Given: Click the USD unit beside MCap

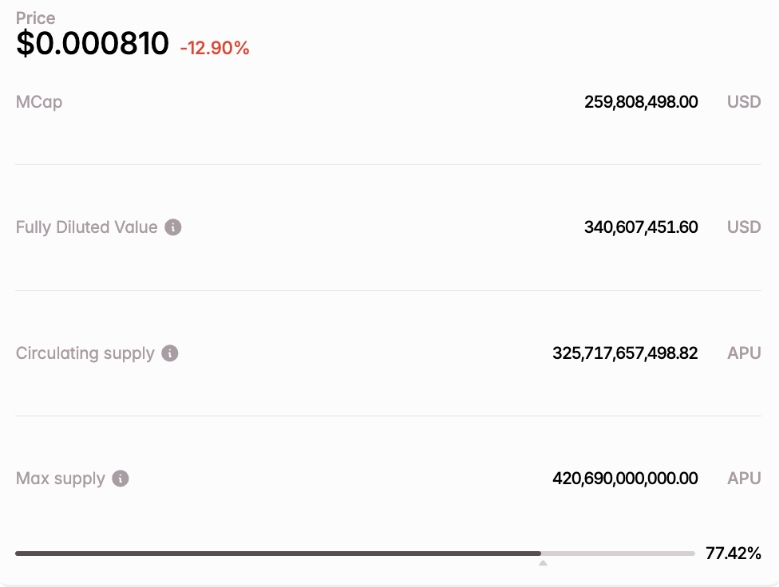Looking at the screenshot, I should click(x=744, y=102).
